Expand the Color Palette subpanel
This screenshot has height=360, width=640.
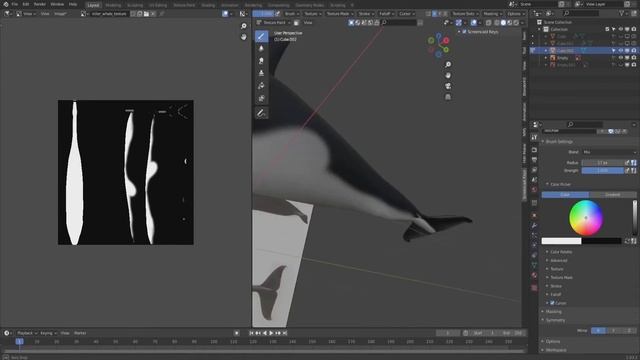click(561, 252)
